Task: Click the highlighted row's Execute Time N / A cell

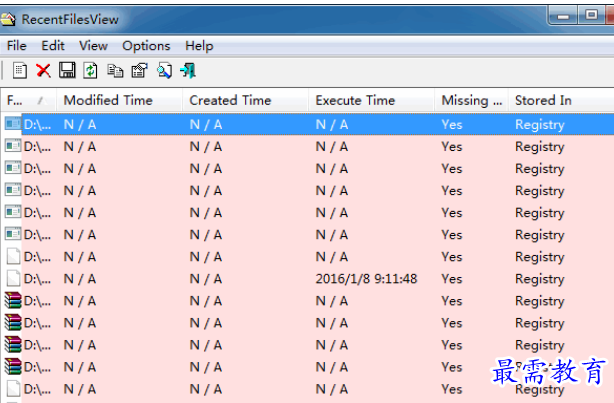Action: click(x=332, y=125)
